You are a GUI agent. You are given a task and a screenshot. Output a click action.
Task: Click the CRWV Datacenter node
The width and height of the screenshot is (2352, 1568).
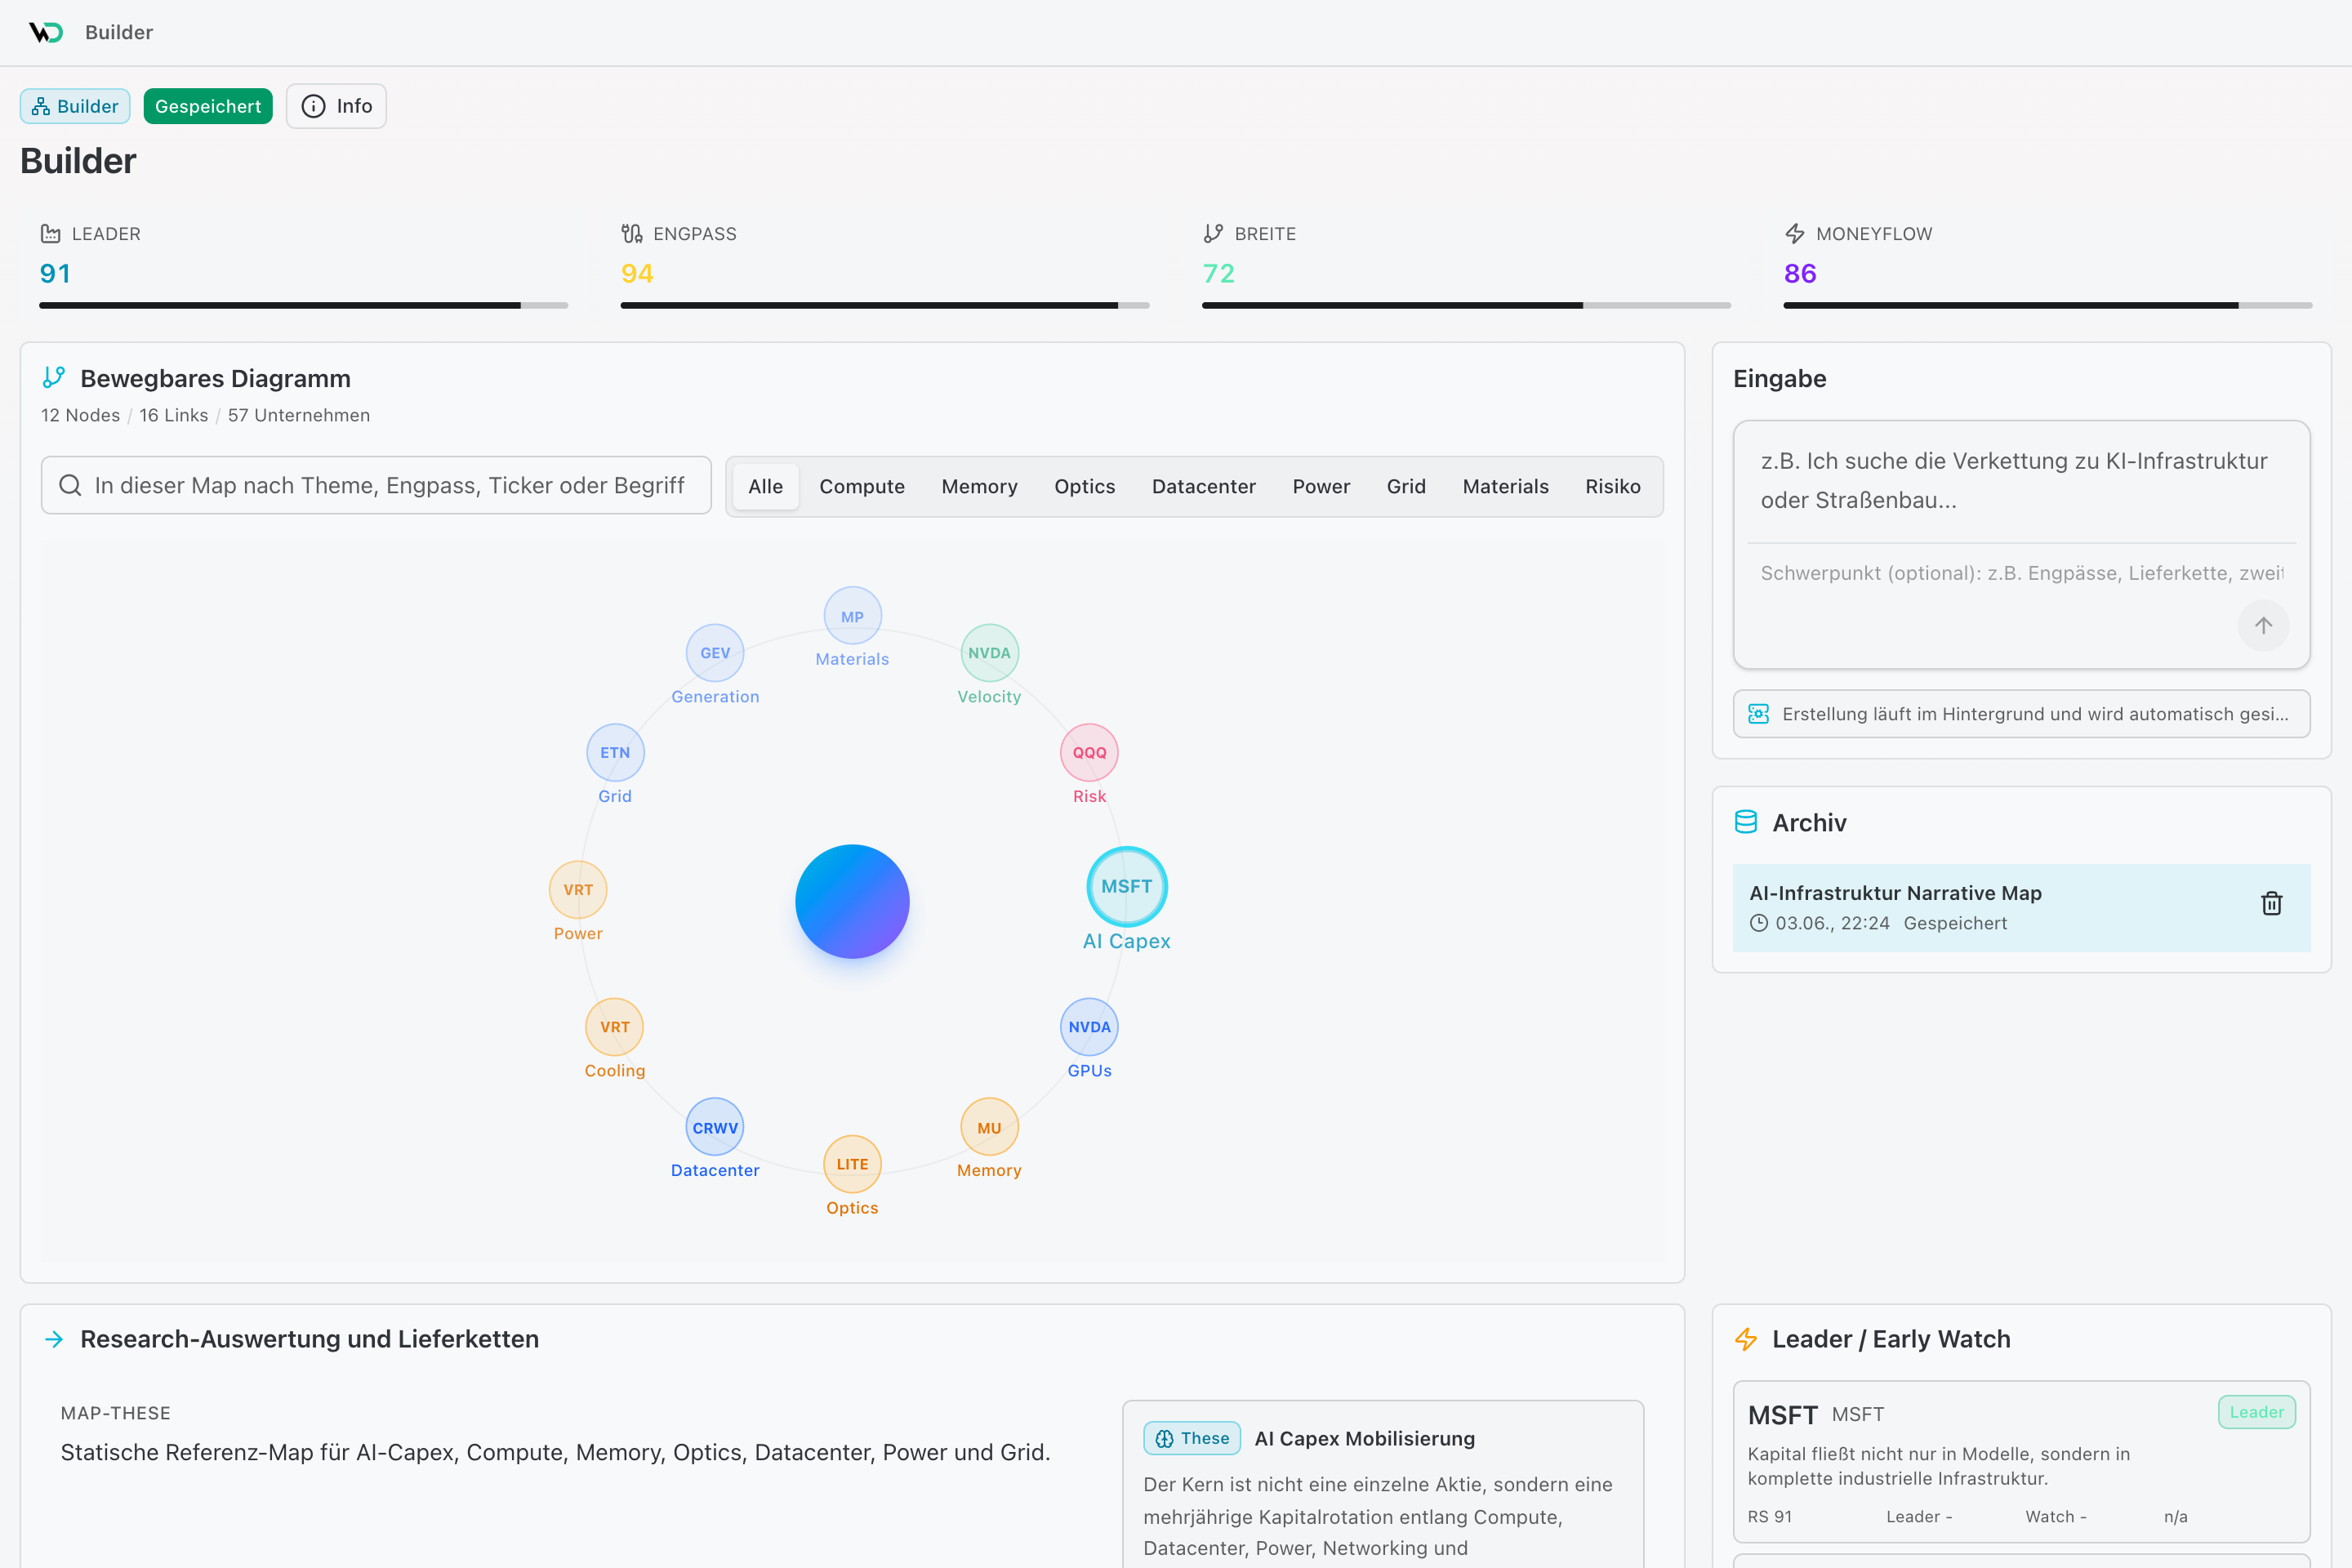point(715,1128)
